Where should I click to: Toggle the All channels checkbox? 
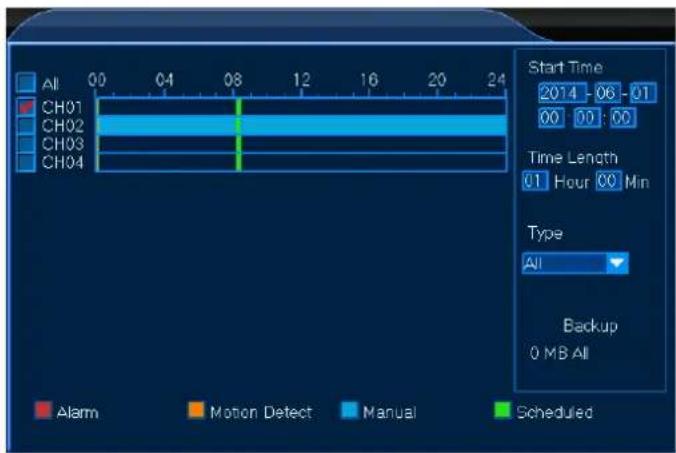[25, 82]
